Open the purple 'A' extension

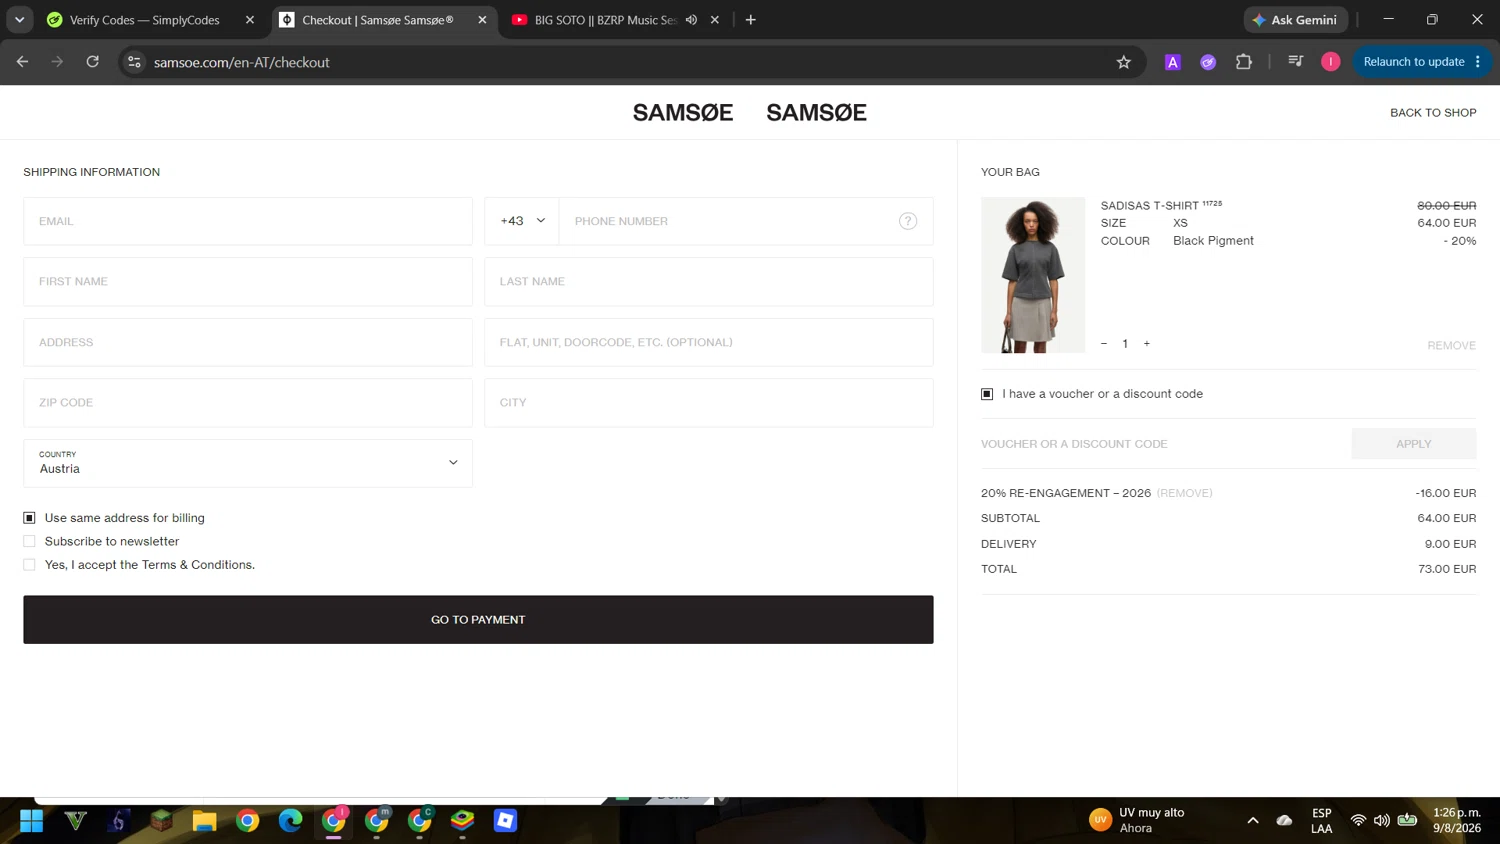coord(1173,62)
